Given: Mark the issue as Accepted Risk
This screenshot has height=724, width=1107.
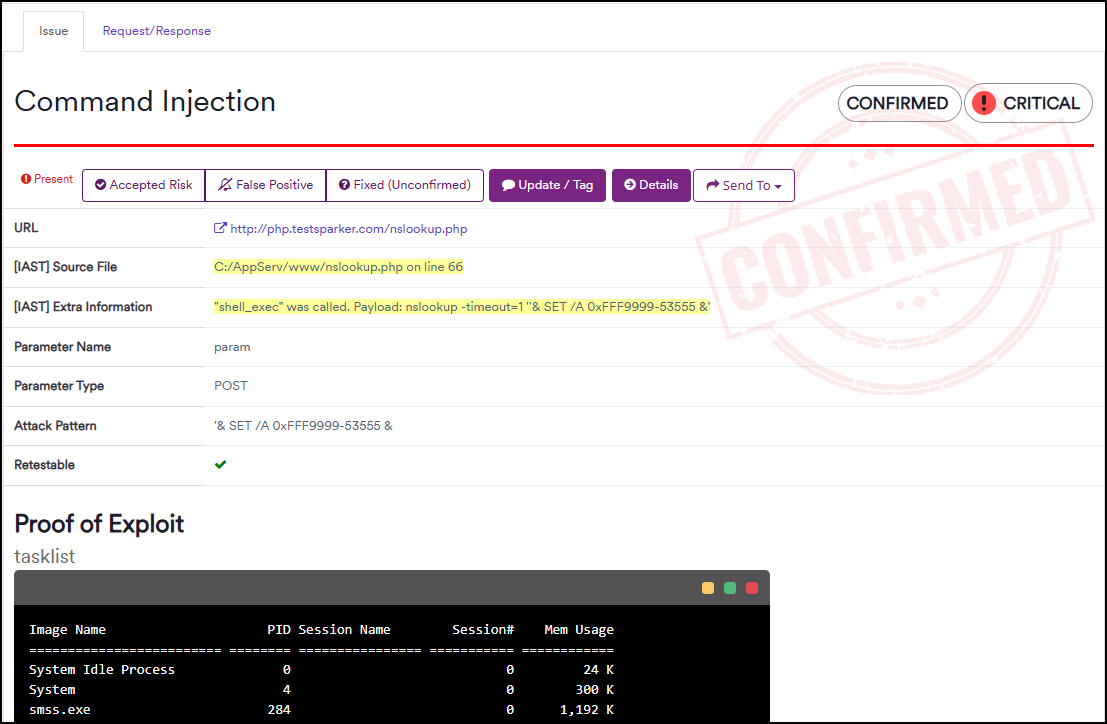Looking at the screenshot, I should (x=143, y=185).
